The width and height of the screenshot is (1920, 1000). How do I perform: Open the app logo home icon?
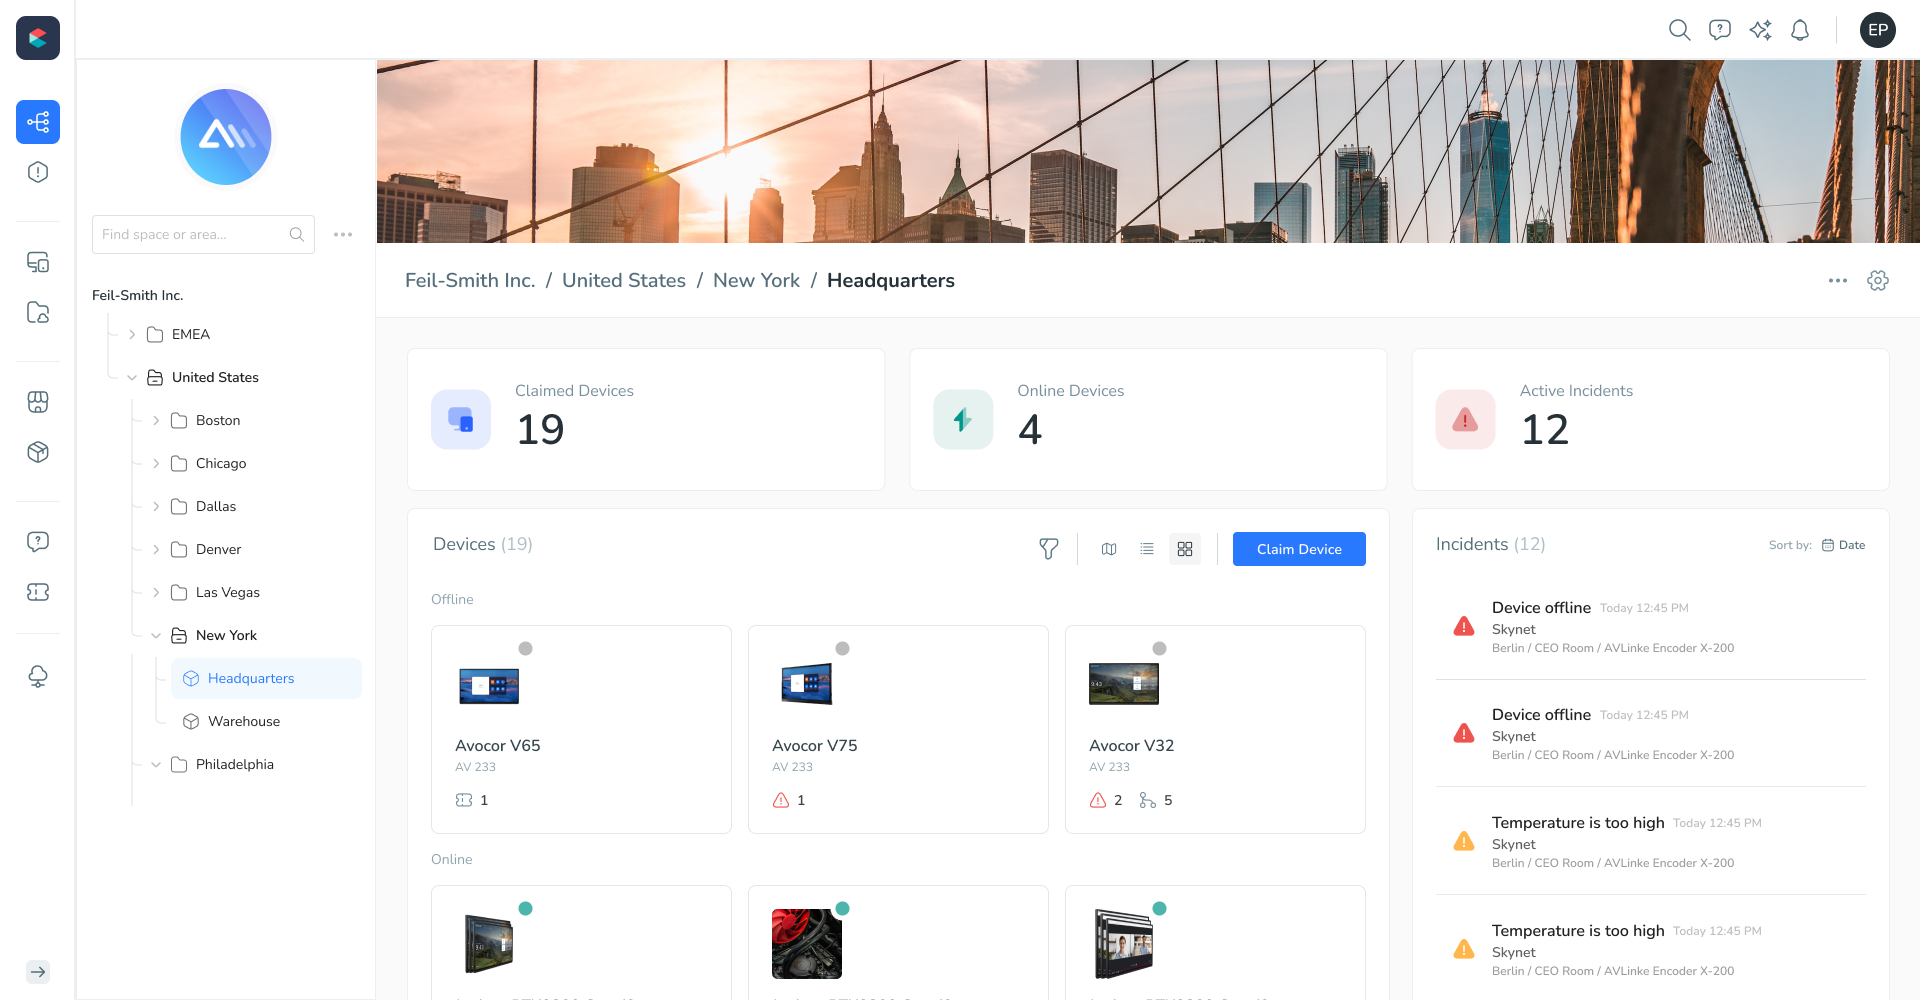[38, 38]
